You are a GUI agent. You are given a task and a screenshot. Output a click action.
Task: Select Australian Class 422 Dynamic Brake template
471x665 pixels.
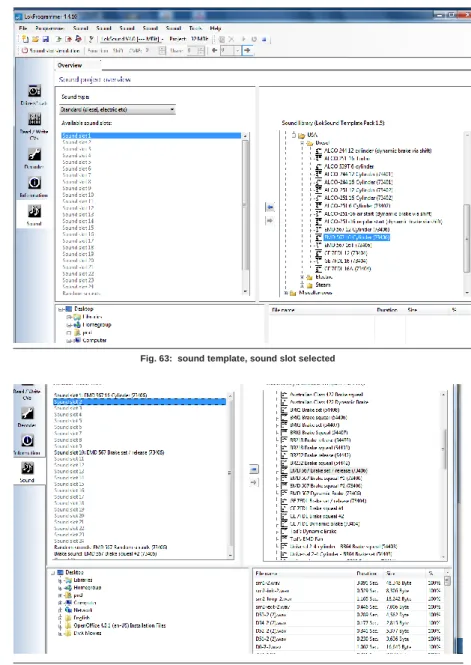click(329, 402)
